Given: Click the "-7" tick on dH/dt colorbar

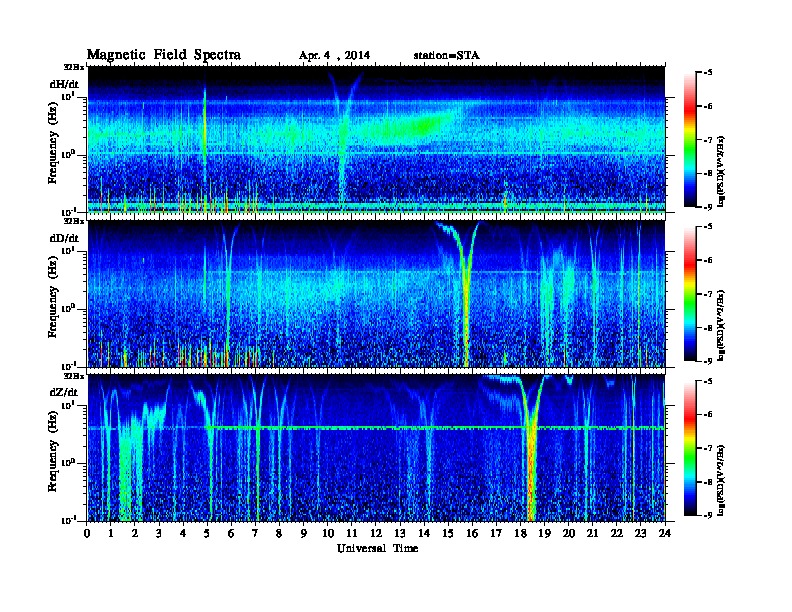Looking at the screenshot, I should [x=708, y=139].
